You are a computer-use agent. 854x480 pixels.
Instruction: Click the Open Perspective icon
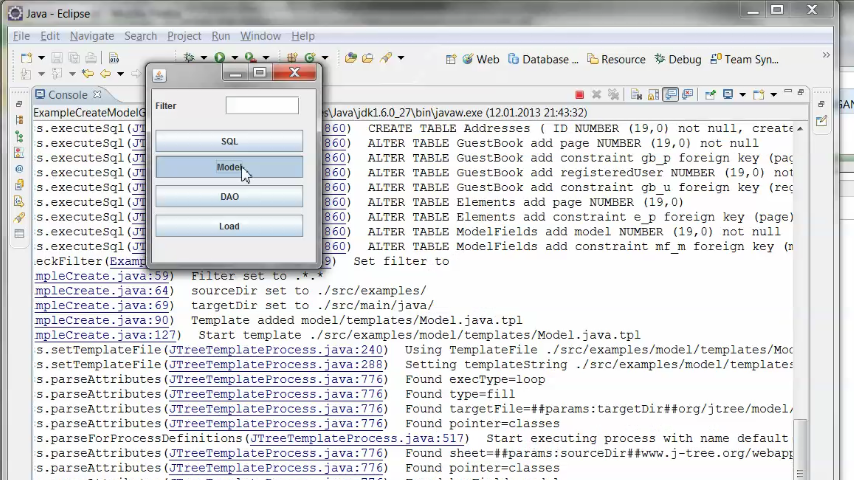[x=450, y=59]
